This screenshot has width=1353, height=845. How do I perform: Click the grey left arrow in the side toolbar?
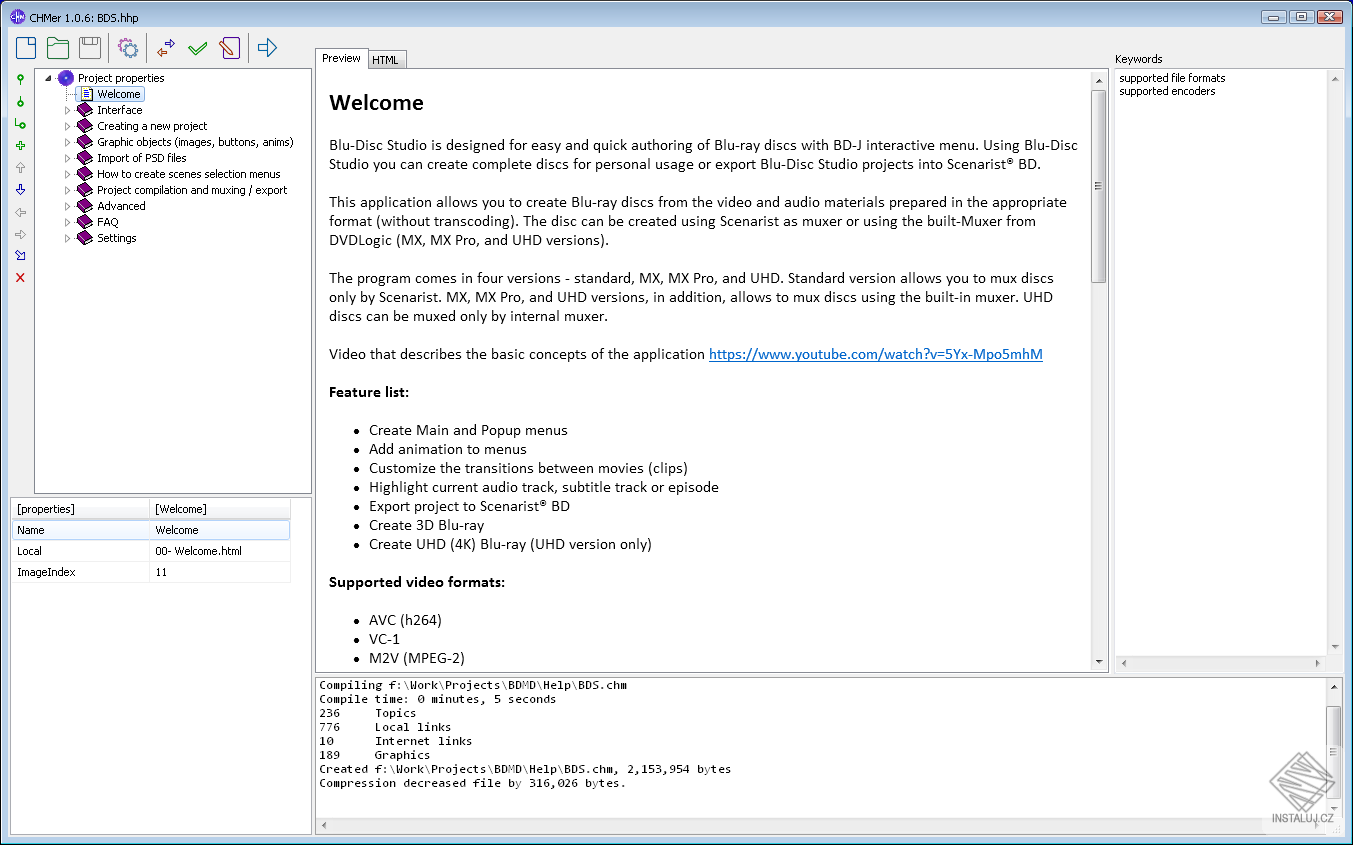[x=20, y=212]
